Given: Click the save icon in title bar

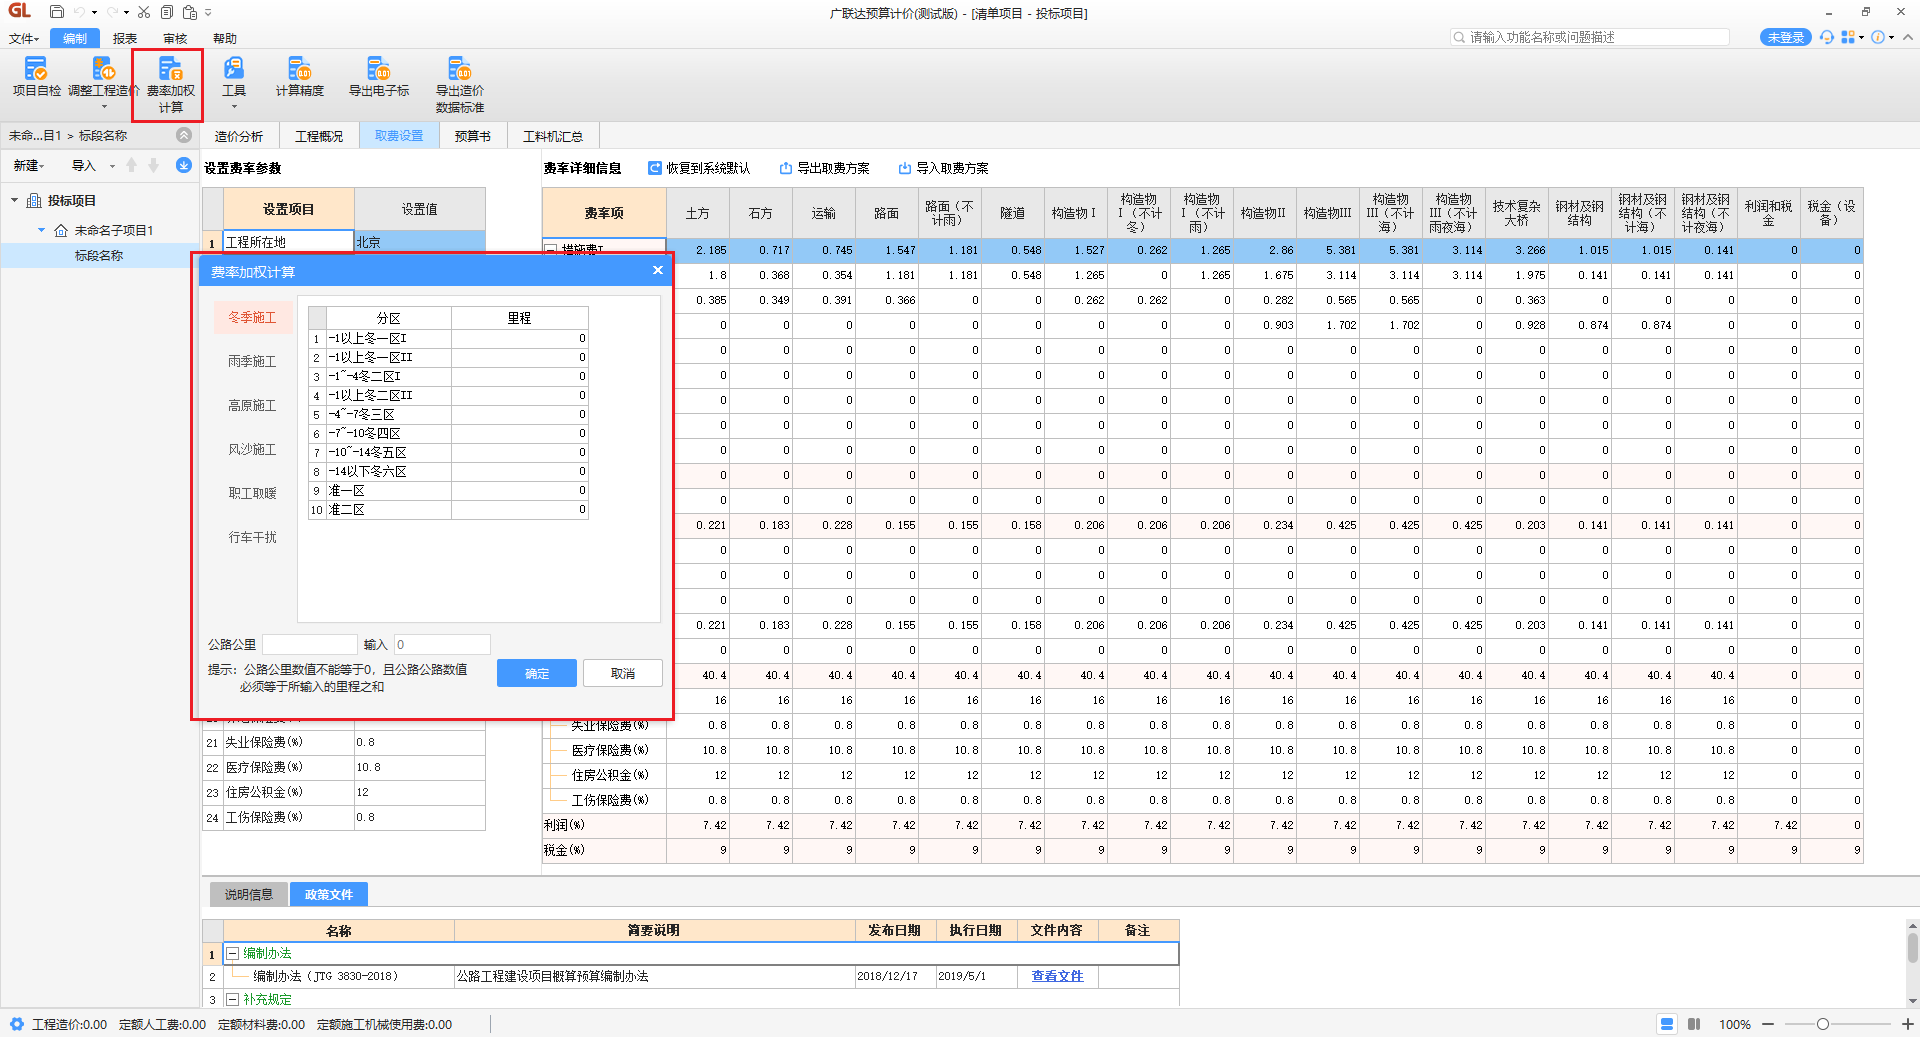Looking at the screenshot, I should 57,12.
